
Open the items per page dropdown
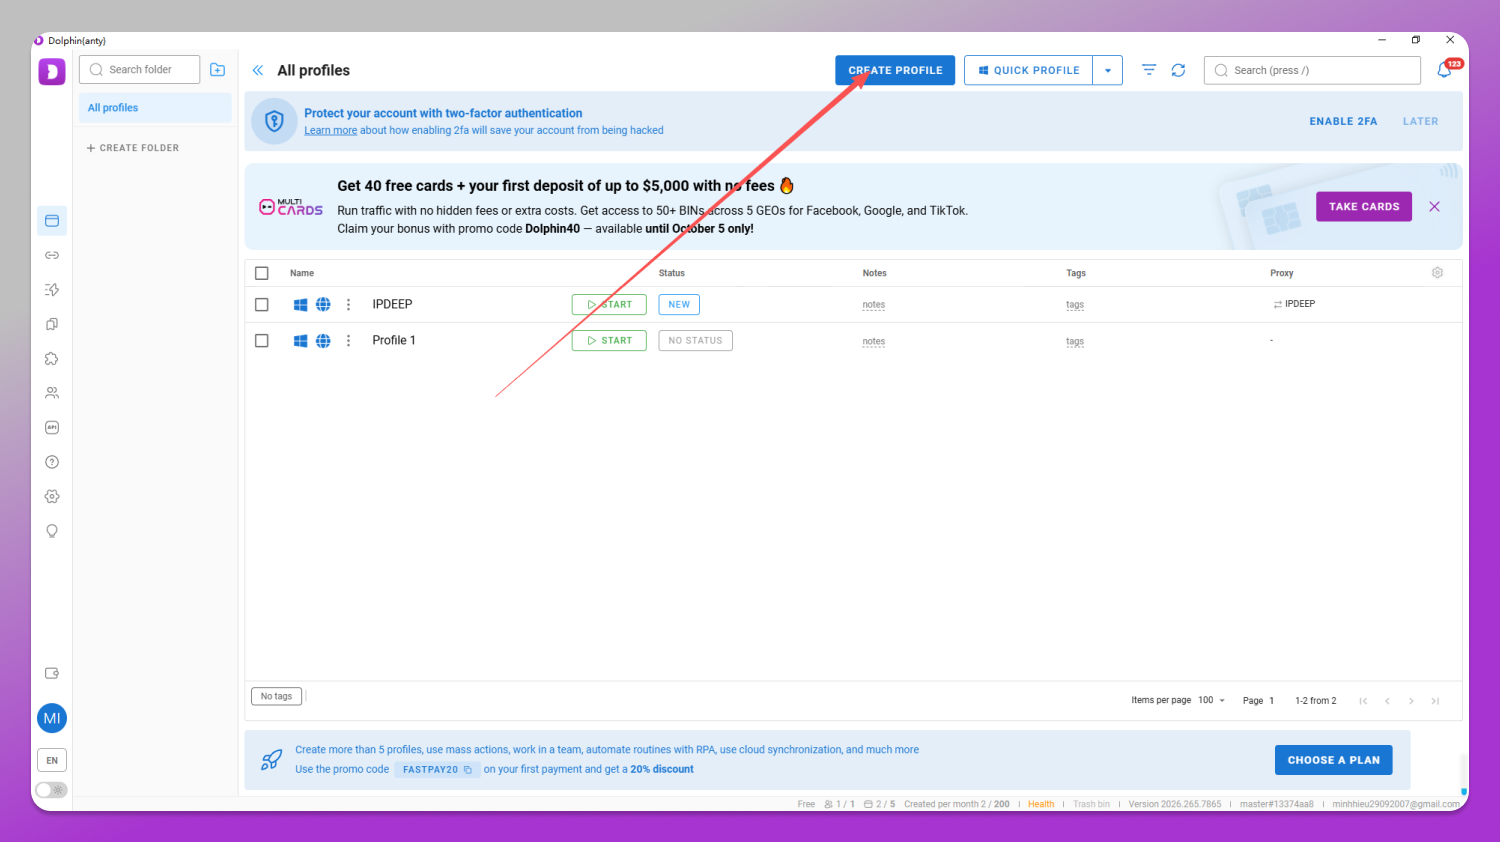click(x=1212, y=701)
